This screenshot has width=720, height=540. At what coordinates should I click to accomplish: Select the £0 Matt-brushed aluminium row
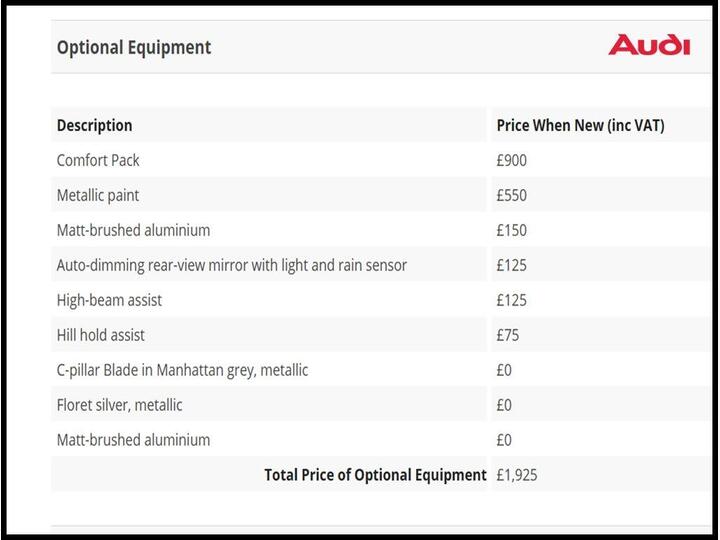point(133,440)
